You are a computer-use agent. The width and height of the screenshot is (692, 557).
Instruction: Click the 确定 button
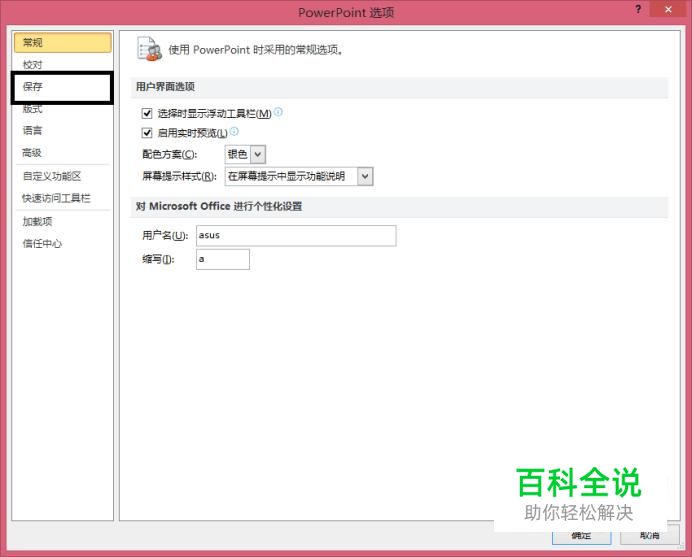[582, 536]
